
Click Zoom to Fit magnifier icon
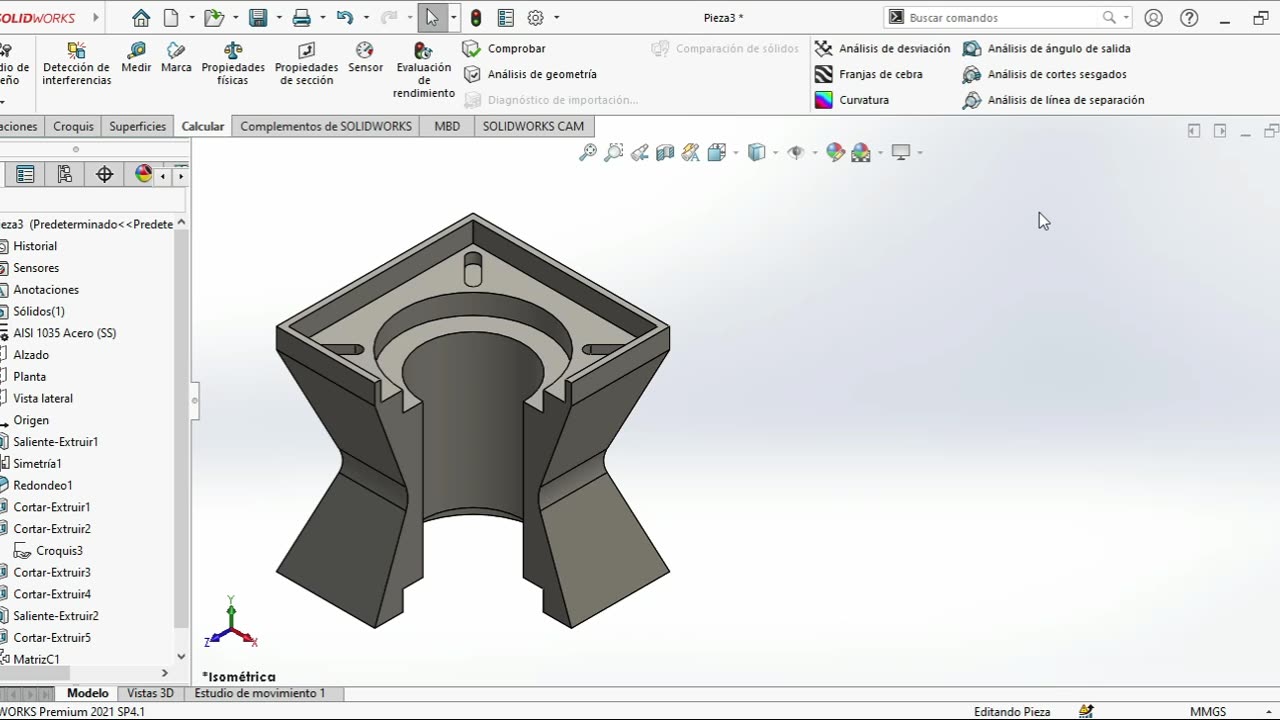(588, 153)
